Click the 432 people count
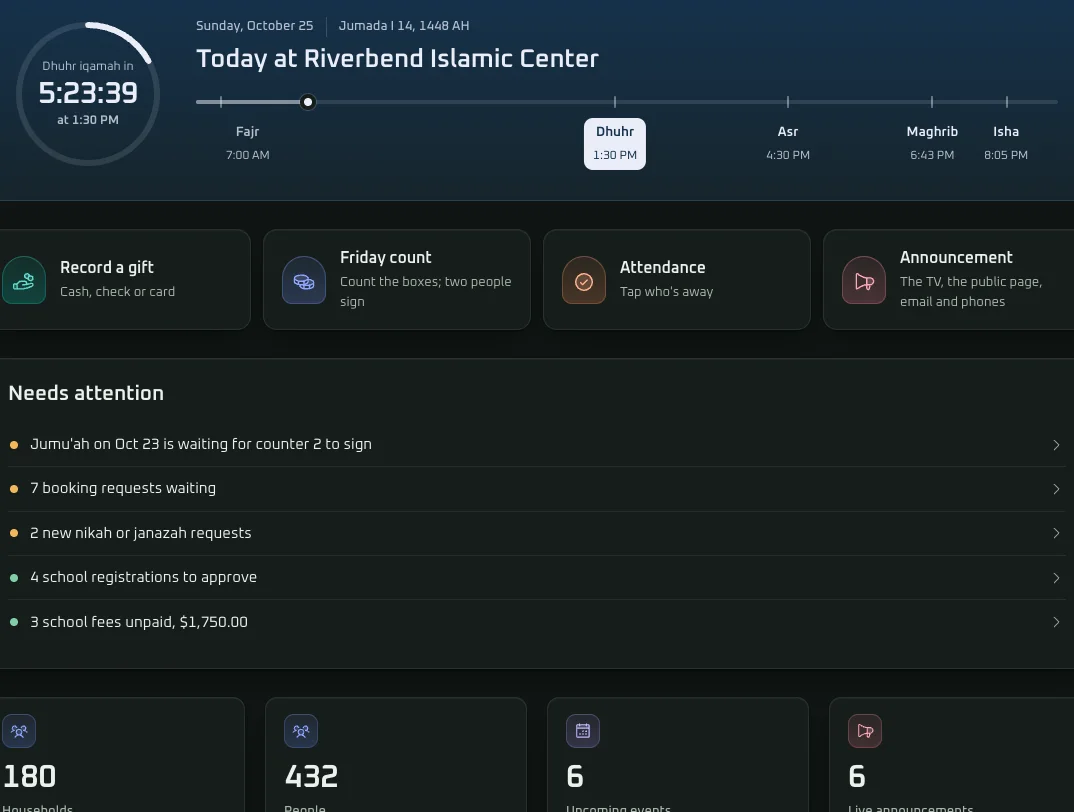1074x812 pixels. [x=311, y=776]
